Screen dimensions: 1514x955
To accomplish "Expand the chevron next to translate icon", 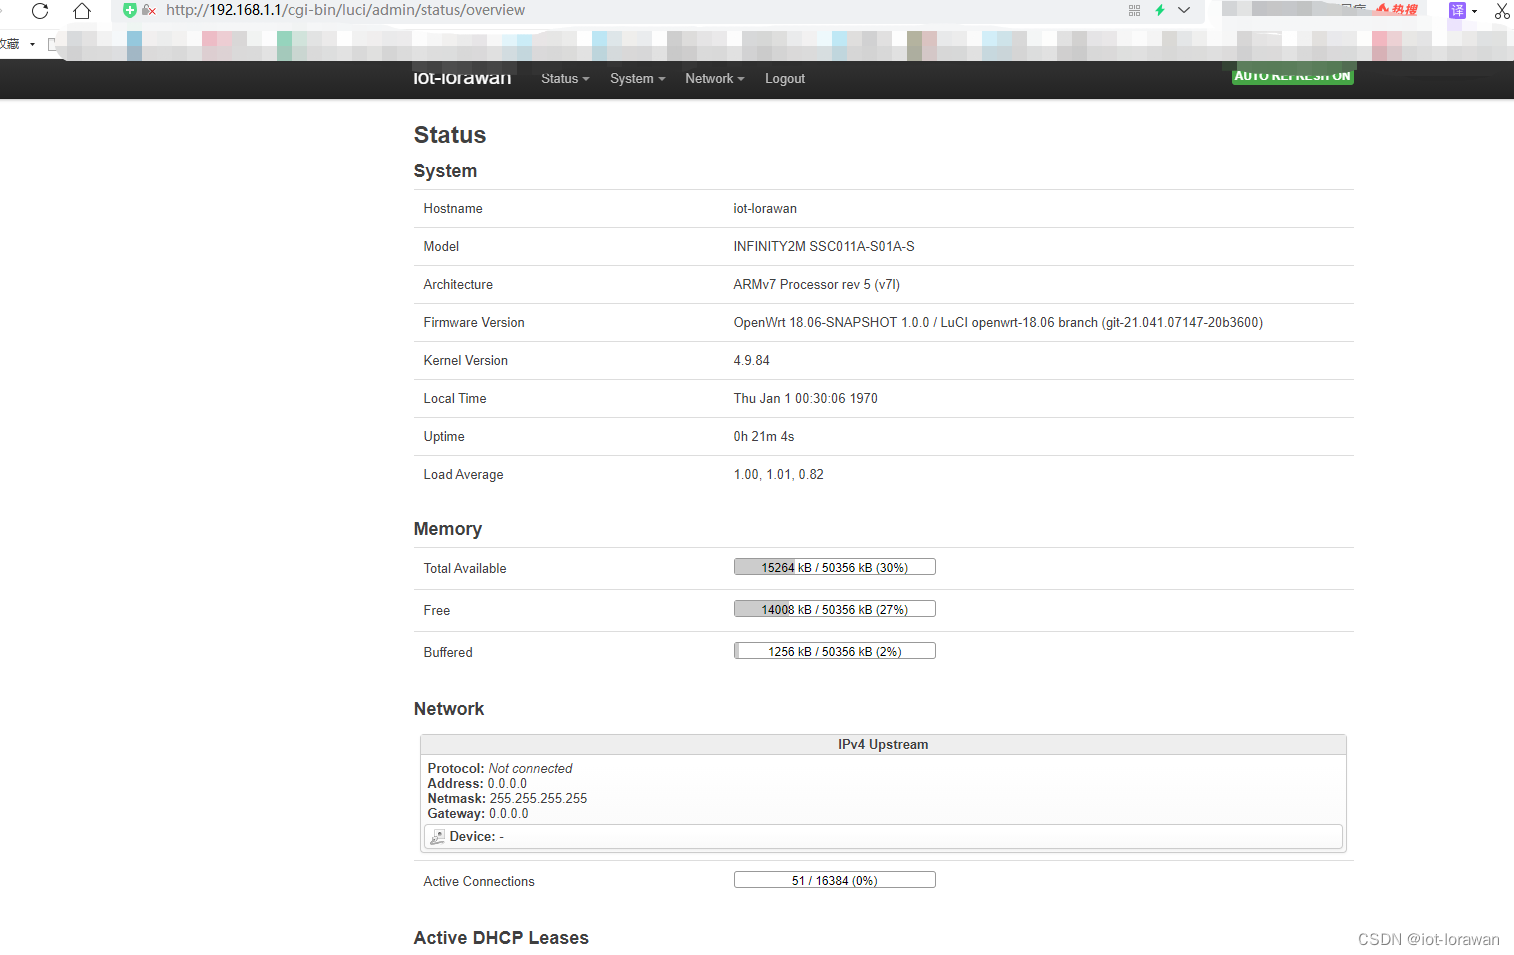I will 1477,11.
